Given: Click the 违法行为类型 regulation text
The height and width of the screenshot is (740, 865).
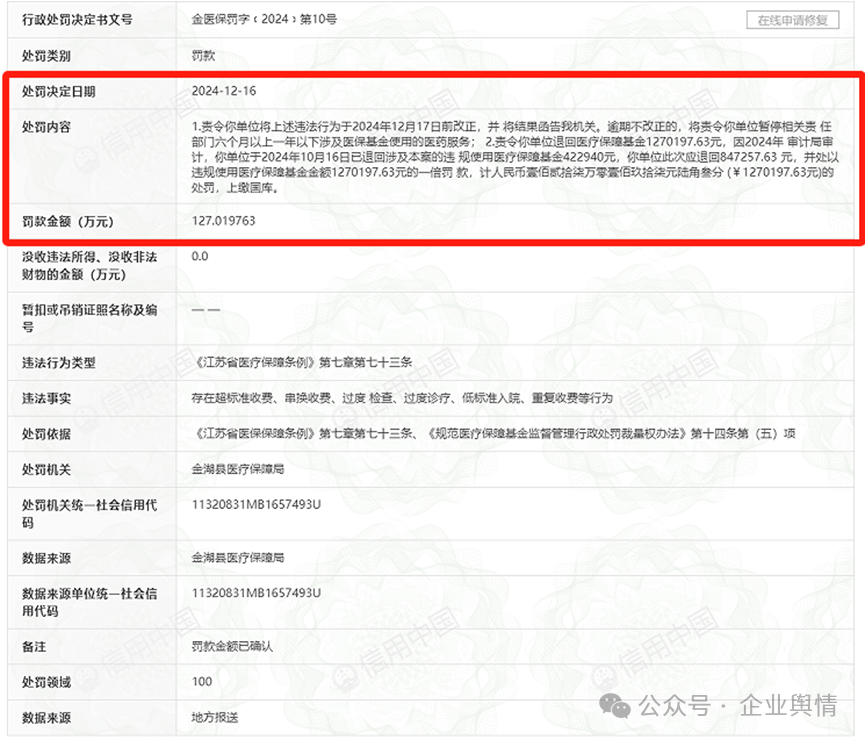Looking at the screenshot, I should 302,363.
